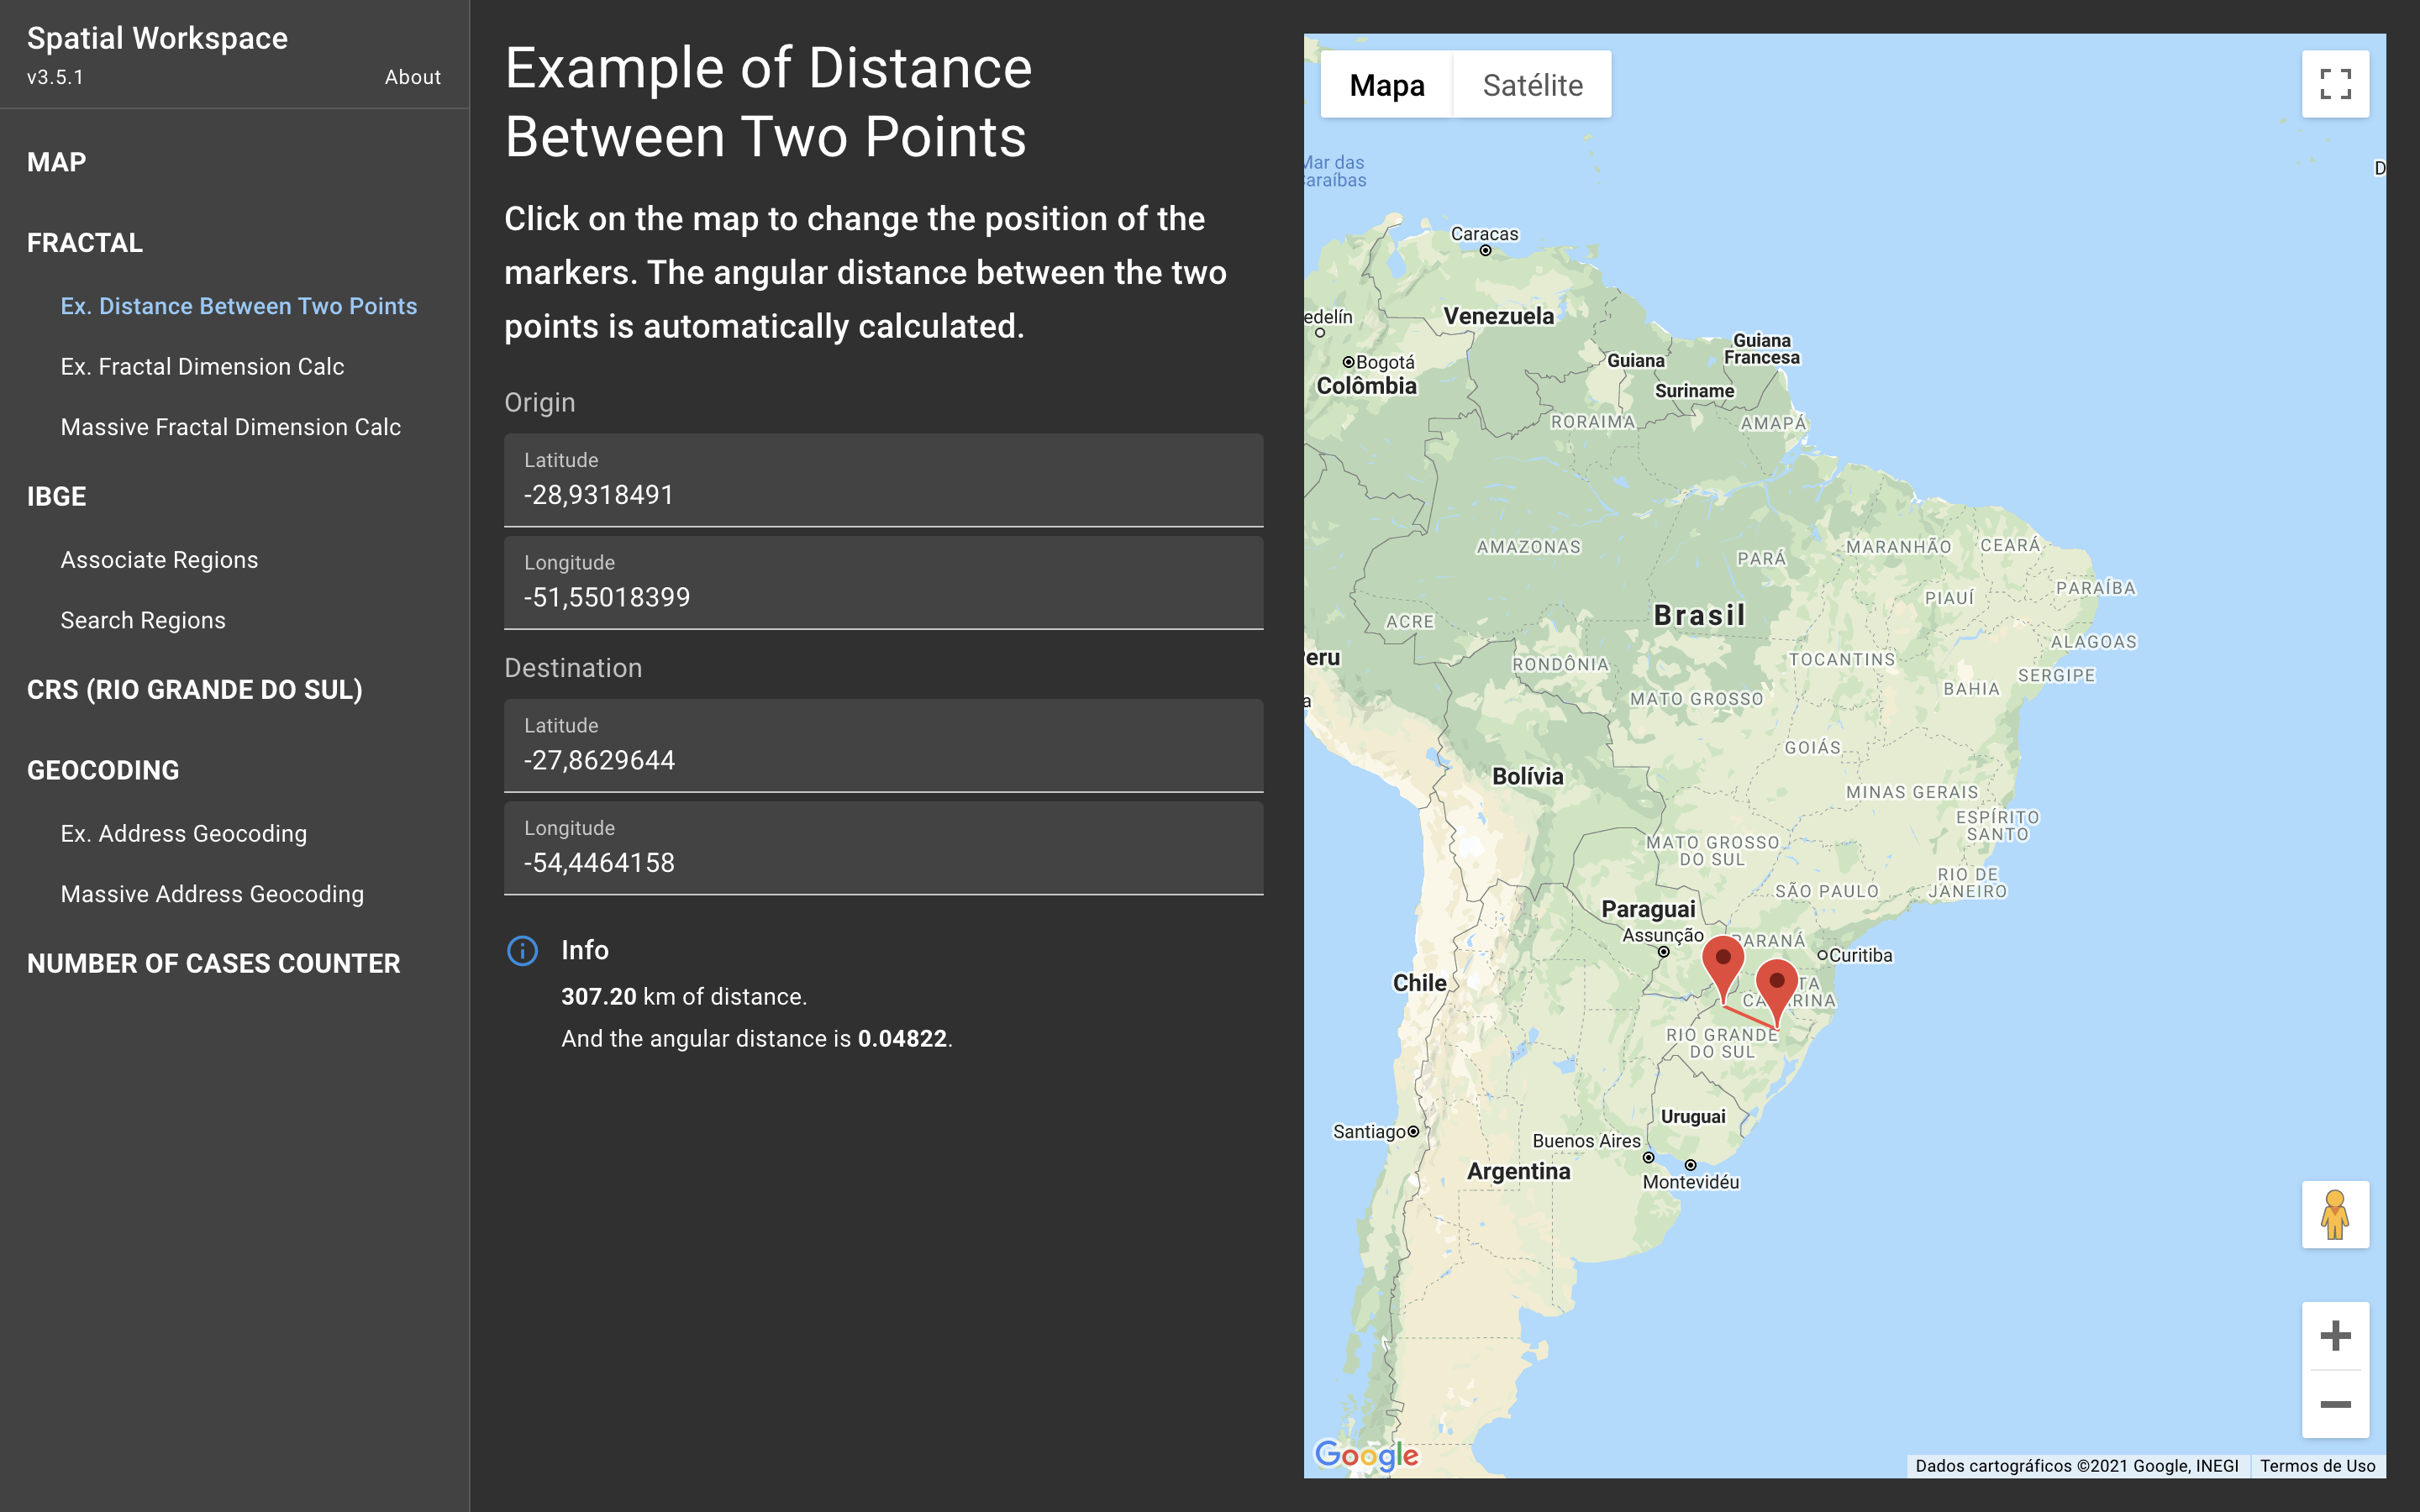Open Termos de Uso link
2420x1512 pixels.
2317,1465
